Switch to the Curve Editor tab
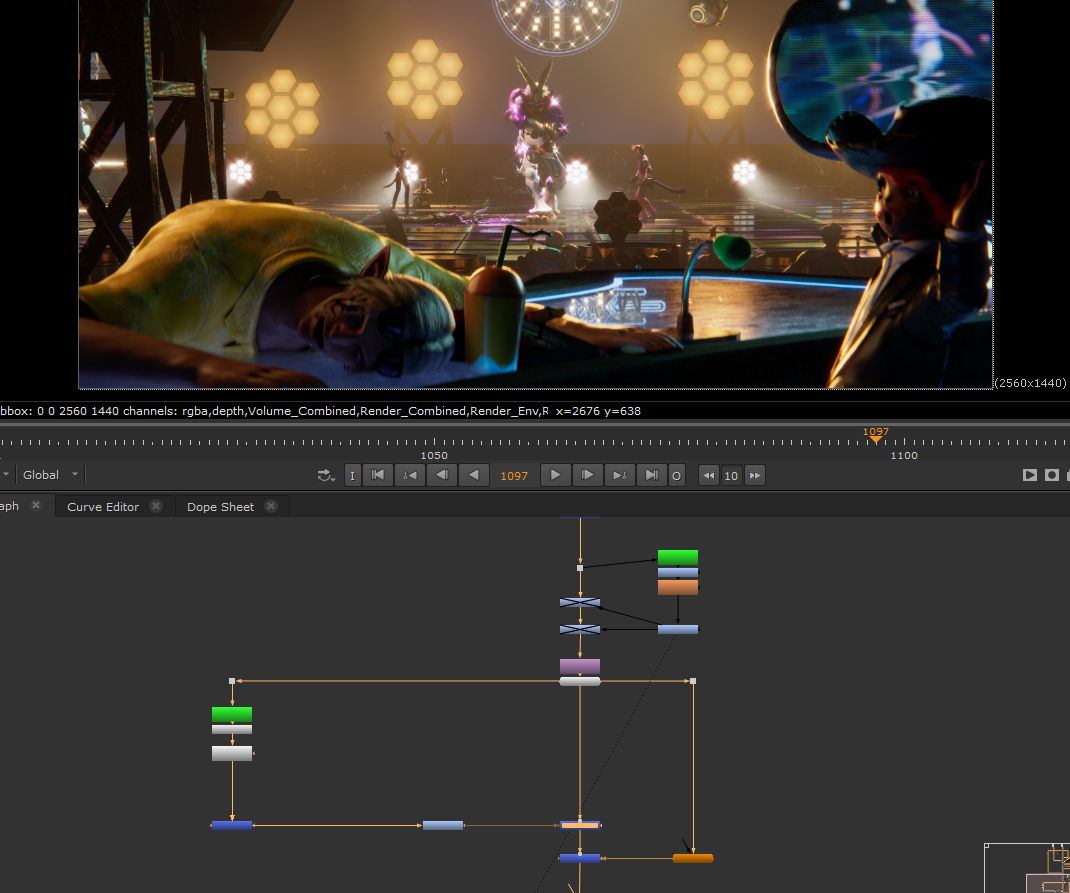The image size is (1070, 893). [x=102, y=507]
